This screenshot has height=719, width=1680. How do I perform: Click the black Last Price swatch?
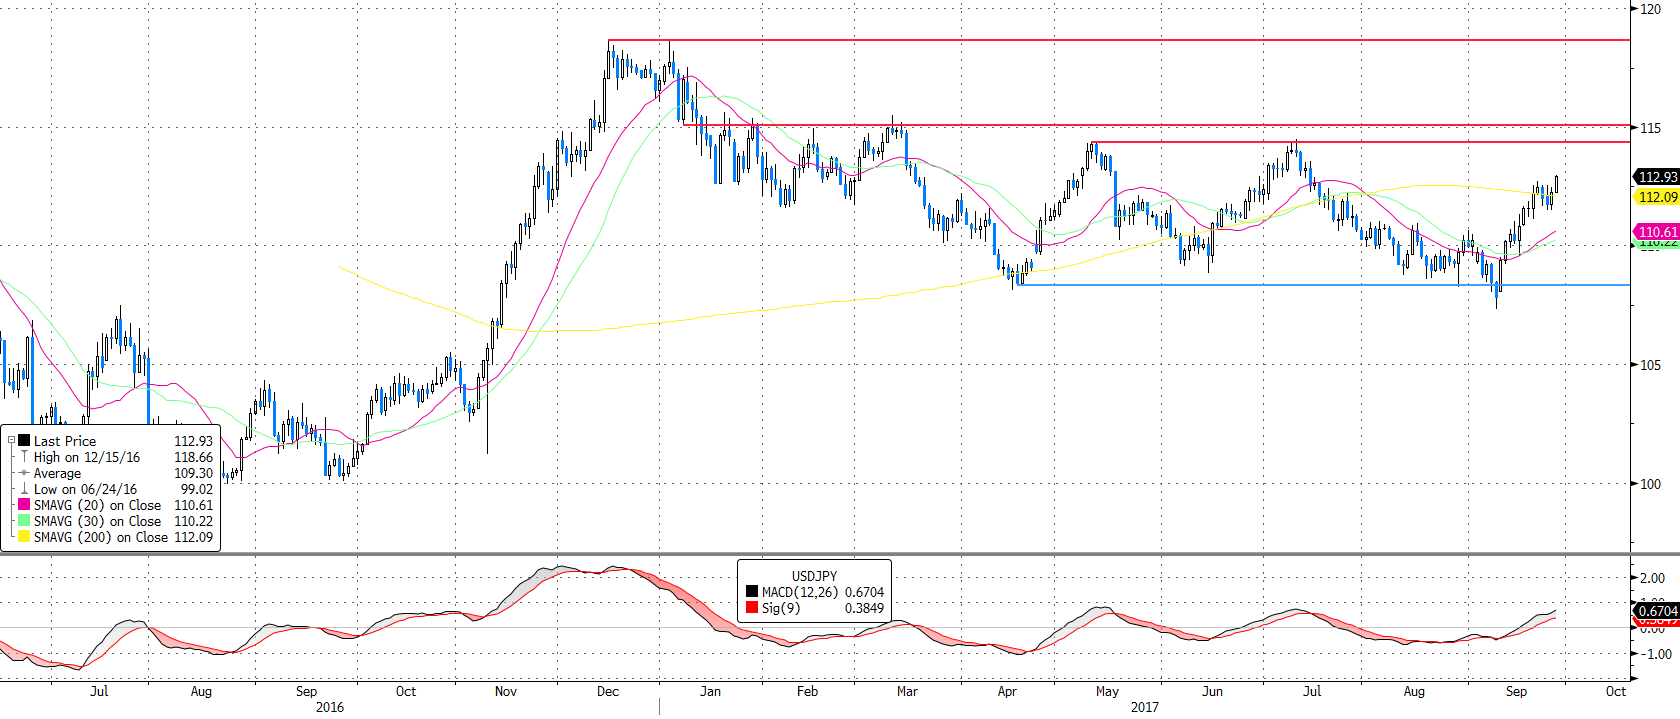[24, 440]
